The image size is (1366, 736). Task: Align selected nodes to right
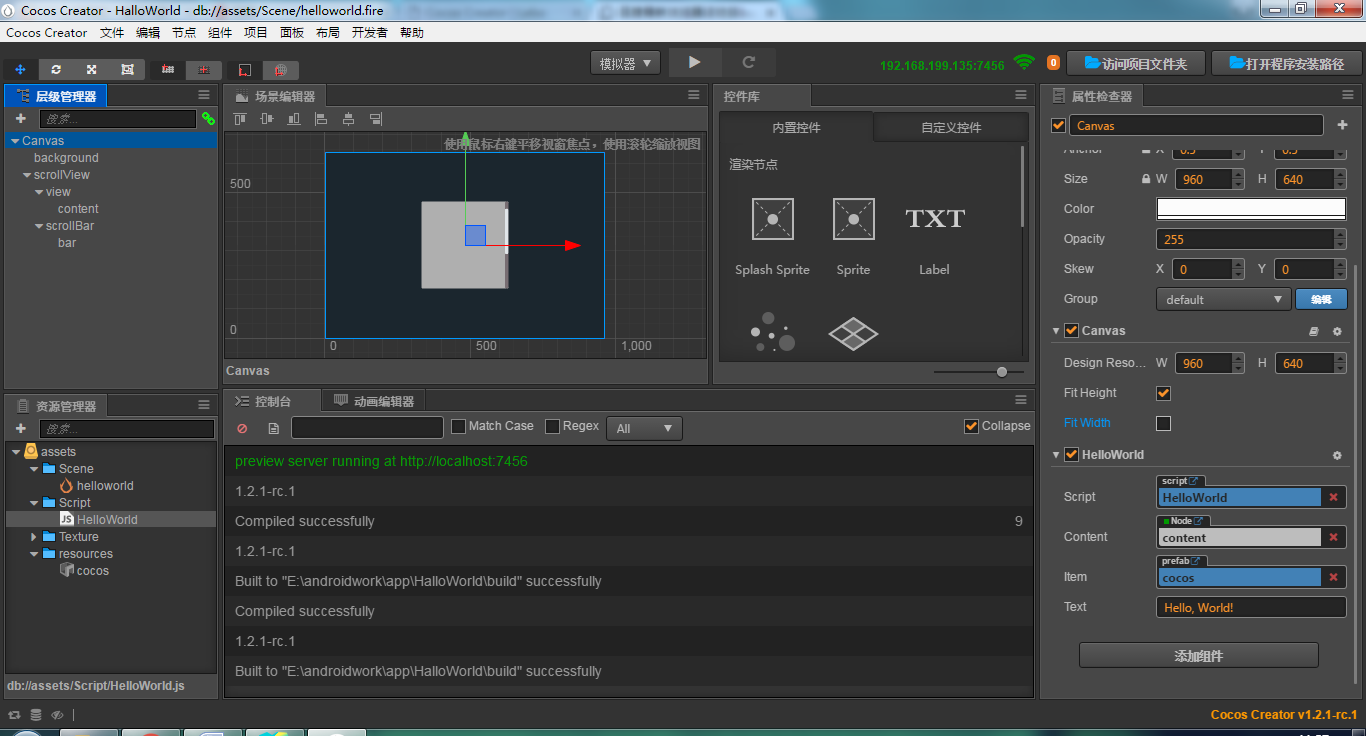(375, 118)
